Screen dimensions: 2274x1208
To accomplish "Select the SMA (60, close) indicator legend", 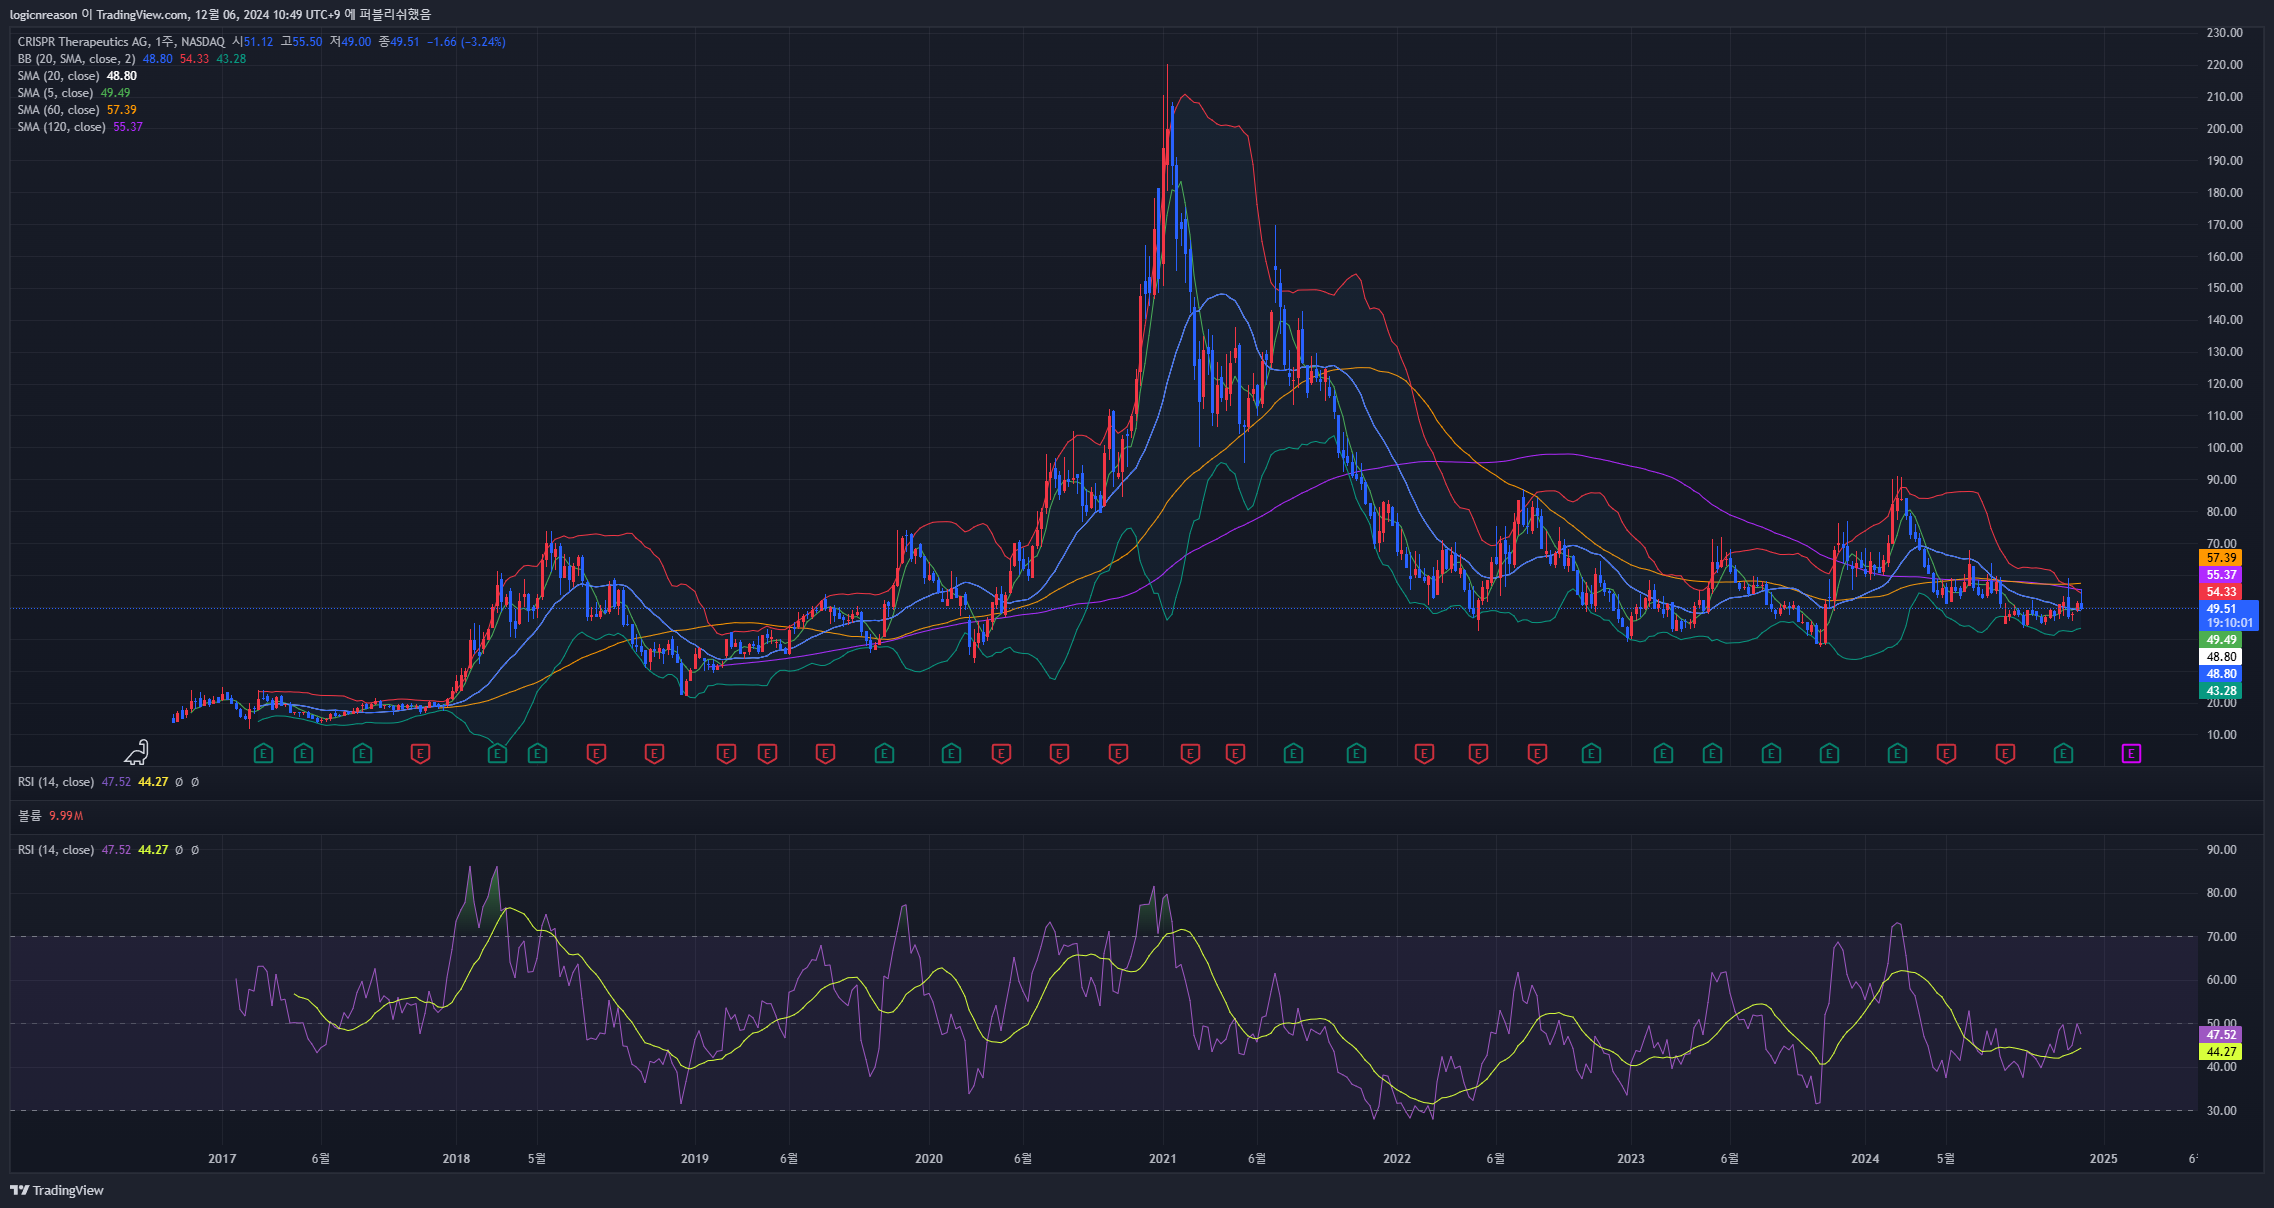I will click(58, 110).
